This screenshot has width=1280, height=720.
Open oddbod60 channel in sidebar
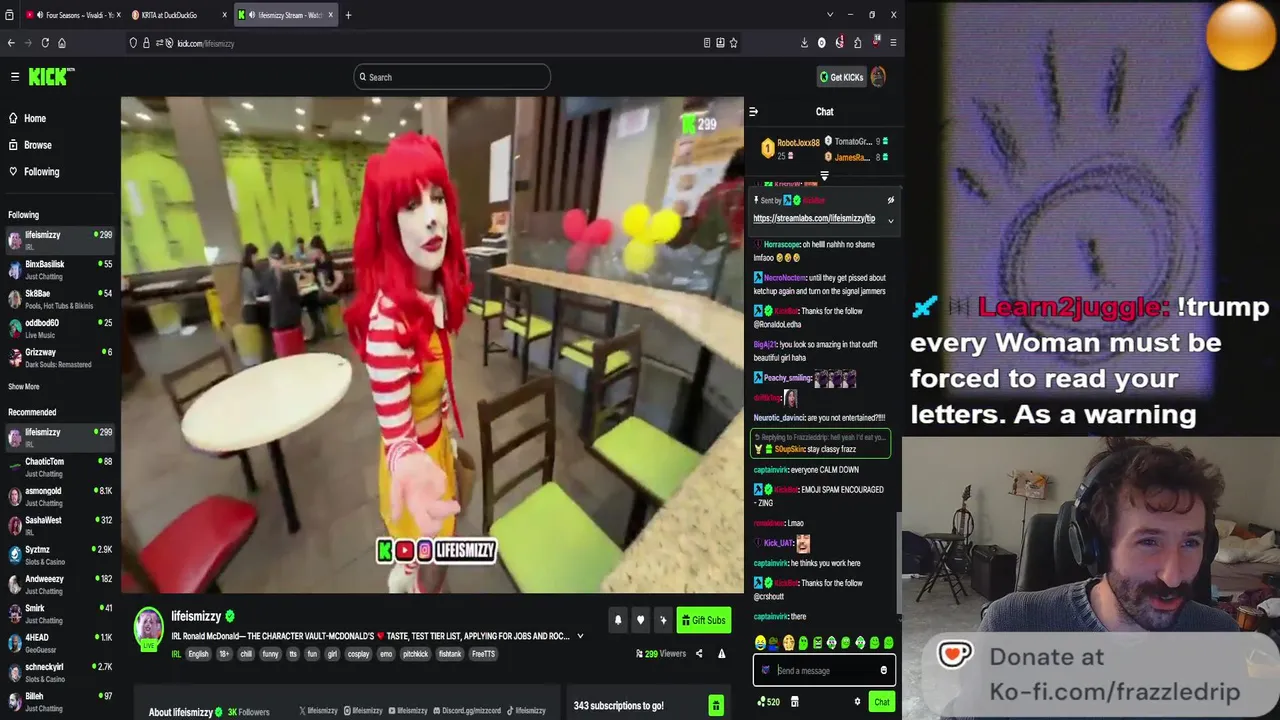pos(60,328)
